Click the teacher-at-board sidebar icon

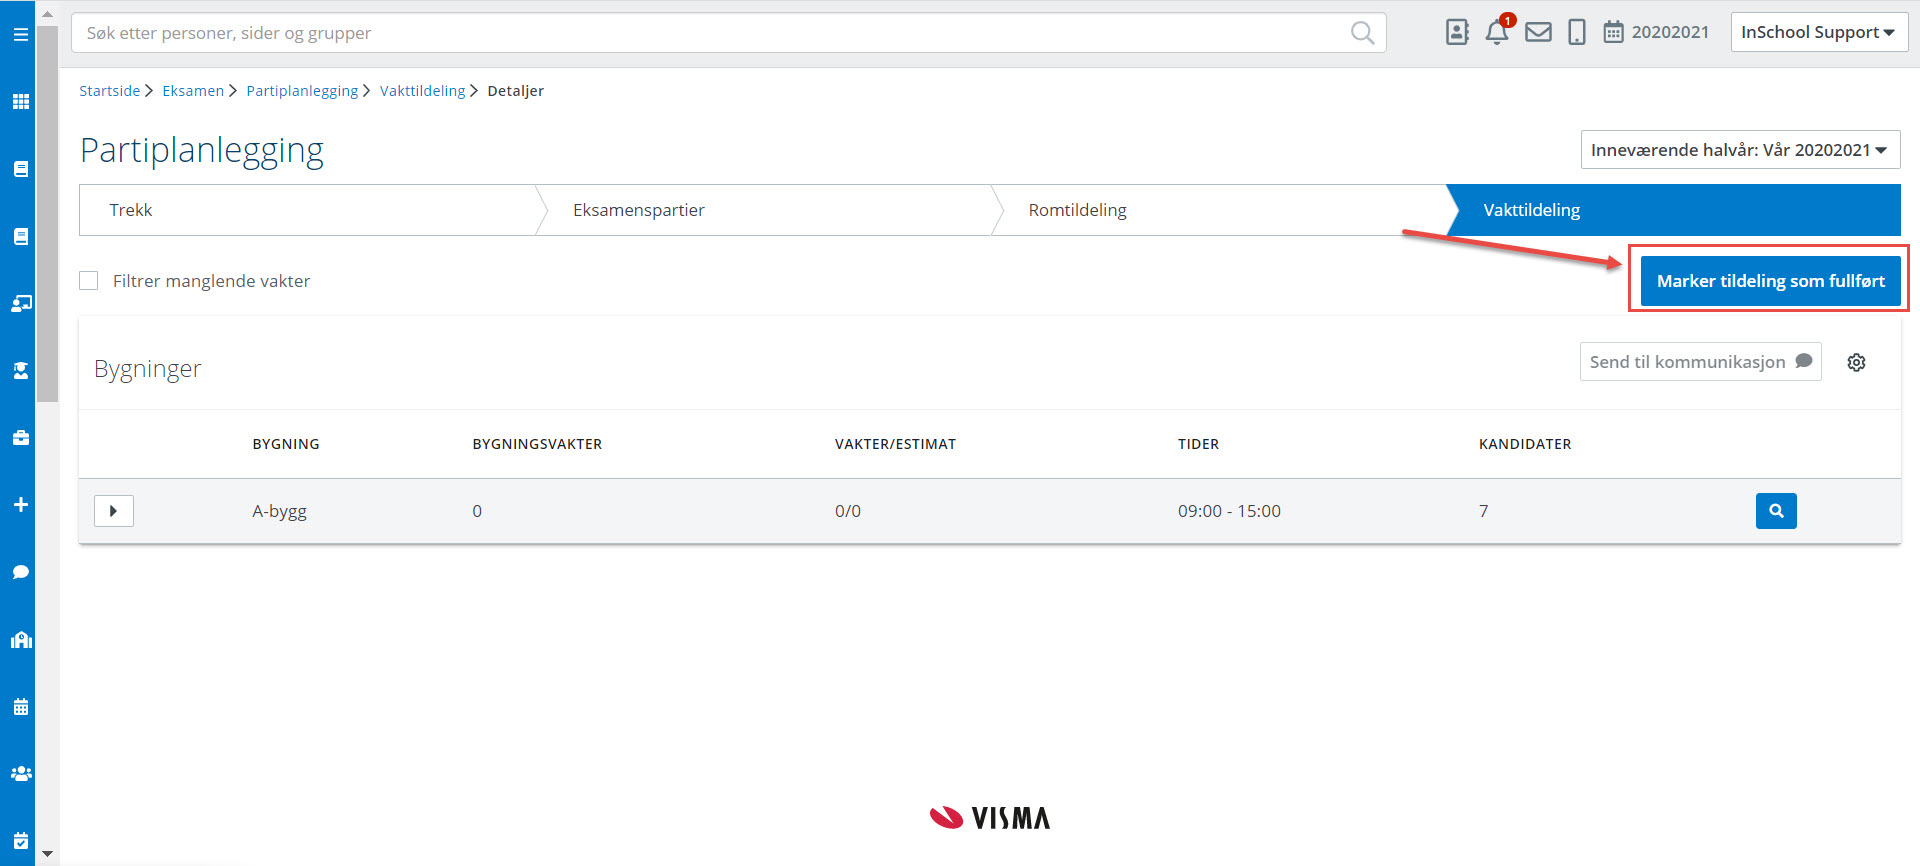20,303
